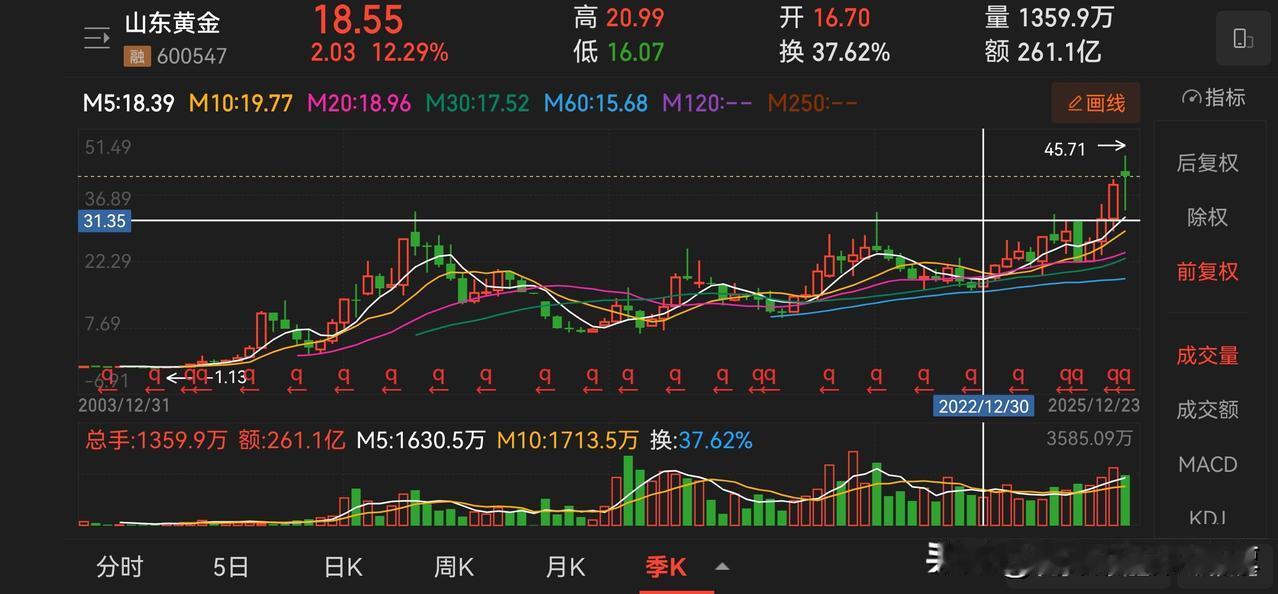The height and width of the screenshot is (594, 1278).
Task: Tap the 31.35 crosshair price label
Action: click(x=104, y=221)
